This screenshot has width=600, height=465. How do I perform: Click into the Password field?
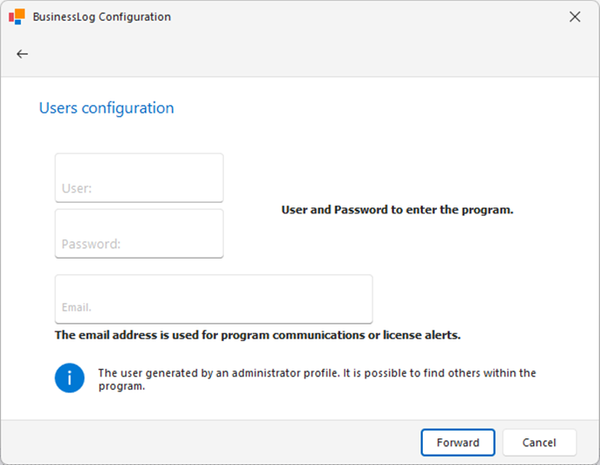pyautogui.click(x=139, y=233)
